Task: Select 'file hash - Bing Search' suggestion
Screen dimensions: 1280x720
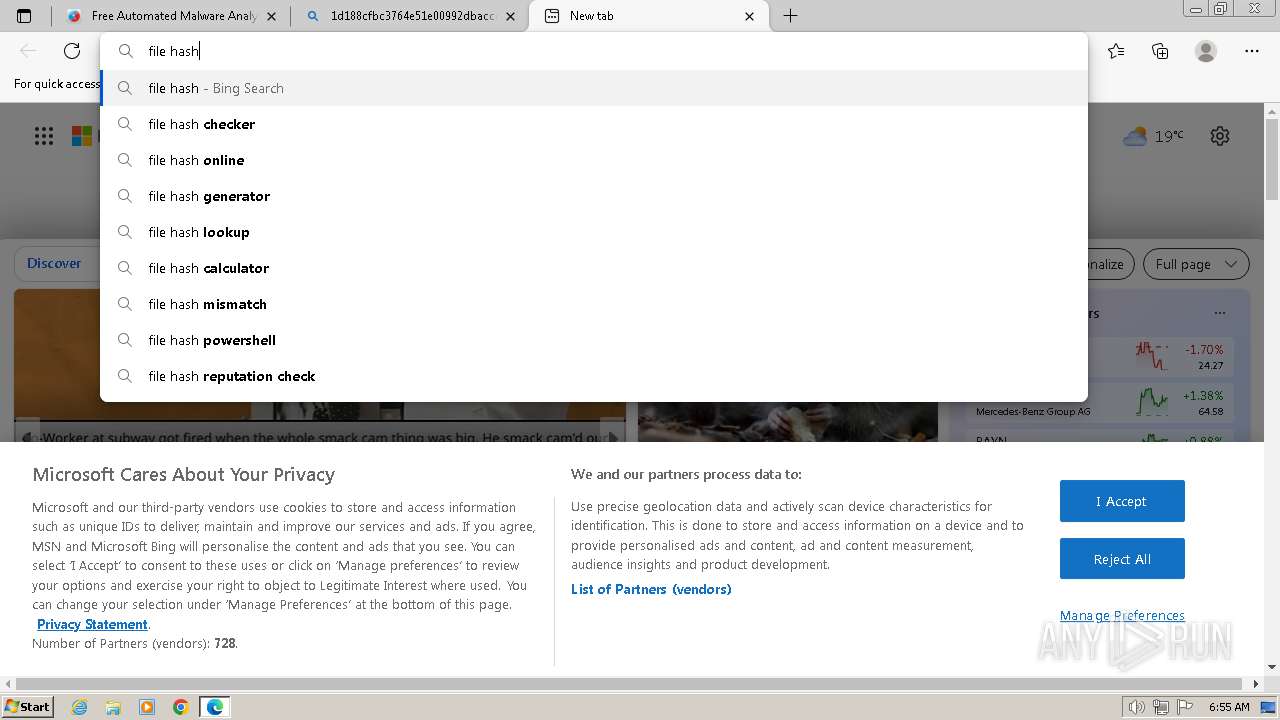Action: (x=593, y=88)
